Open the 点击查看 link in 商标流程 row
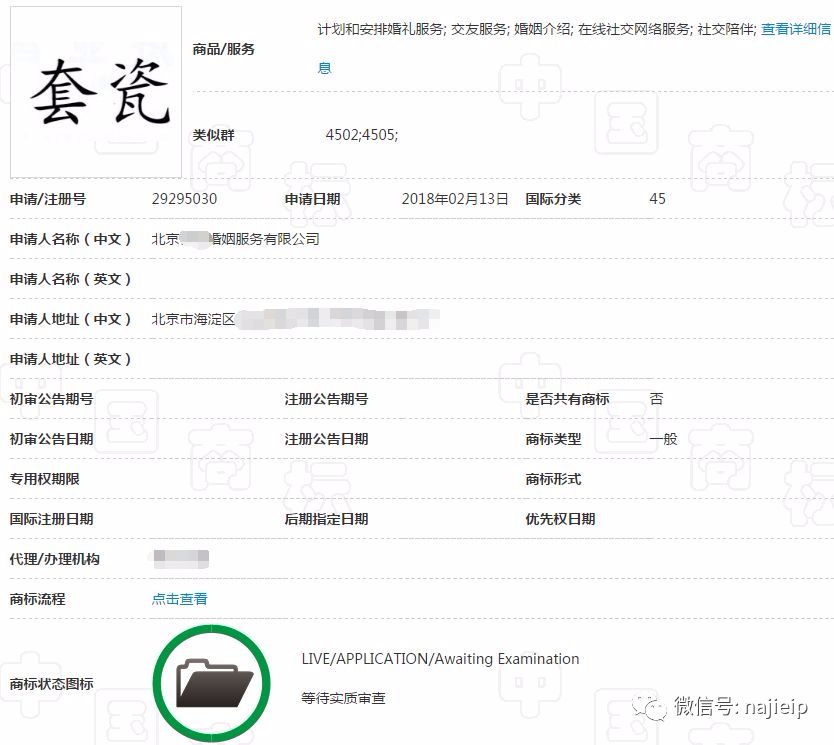Screen dimensions: 834x745 (179, 599)
